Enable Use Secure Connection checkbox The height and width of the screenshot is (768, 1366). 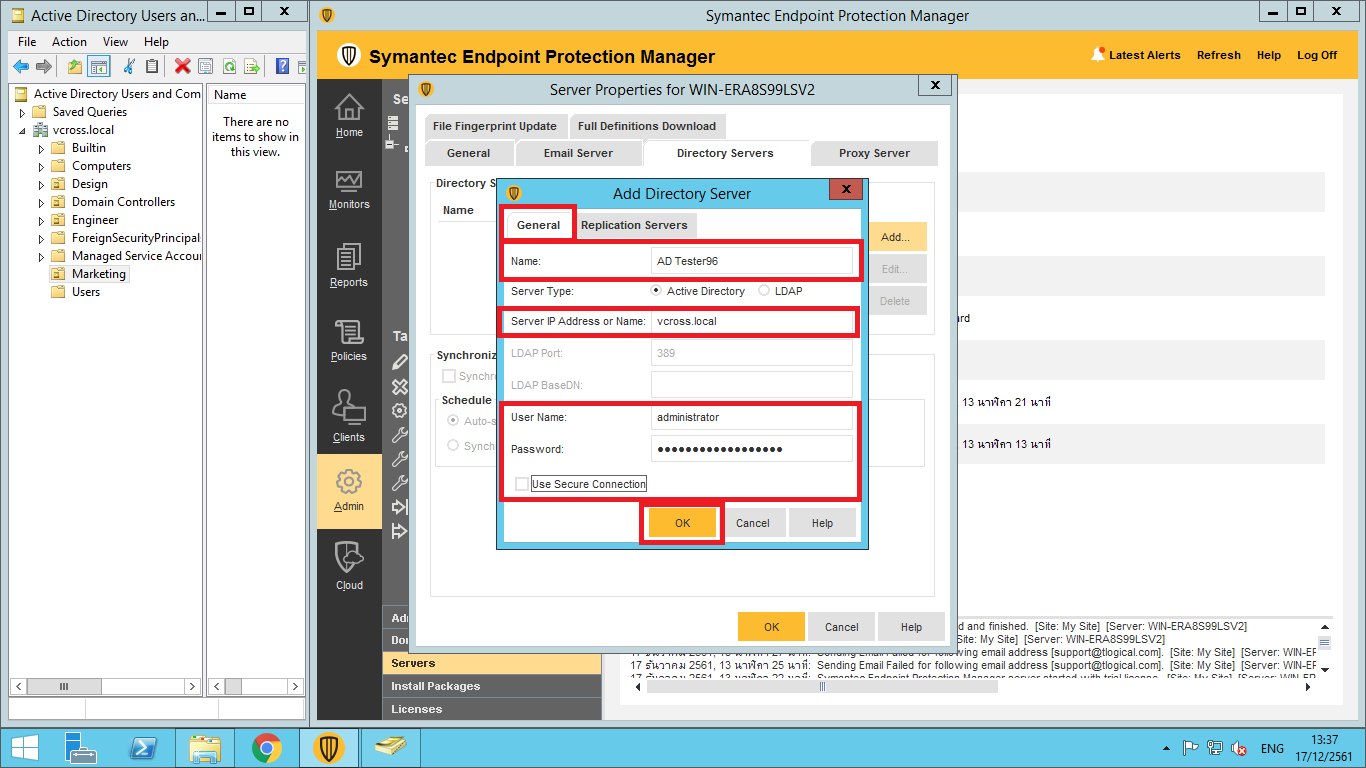(x=522, y=484)
